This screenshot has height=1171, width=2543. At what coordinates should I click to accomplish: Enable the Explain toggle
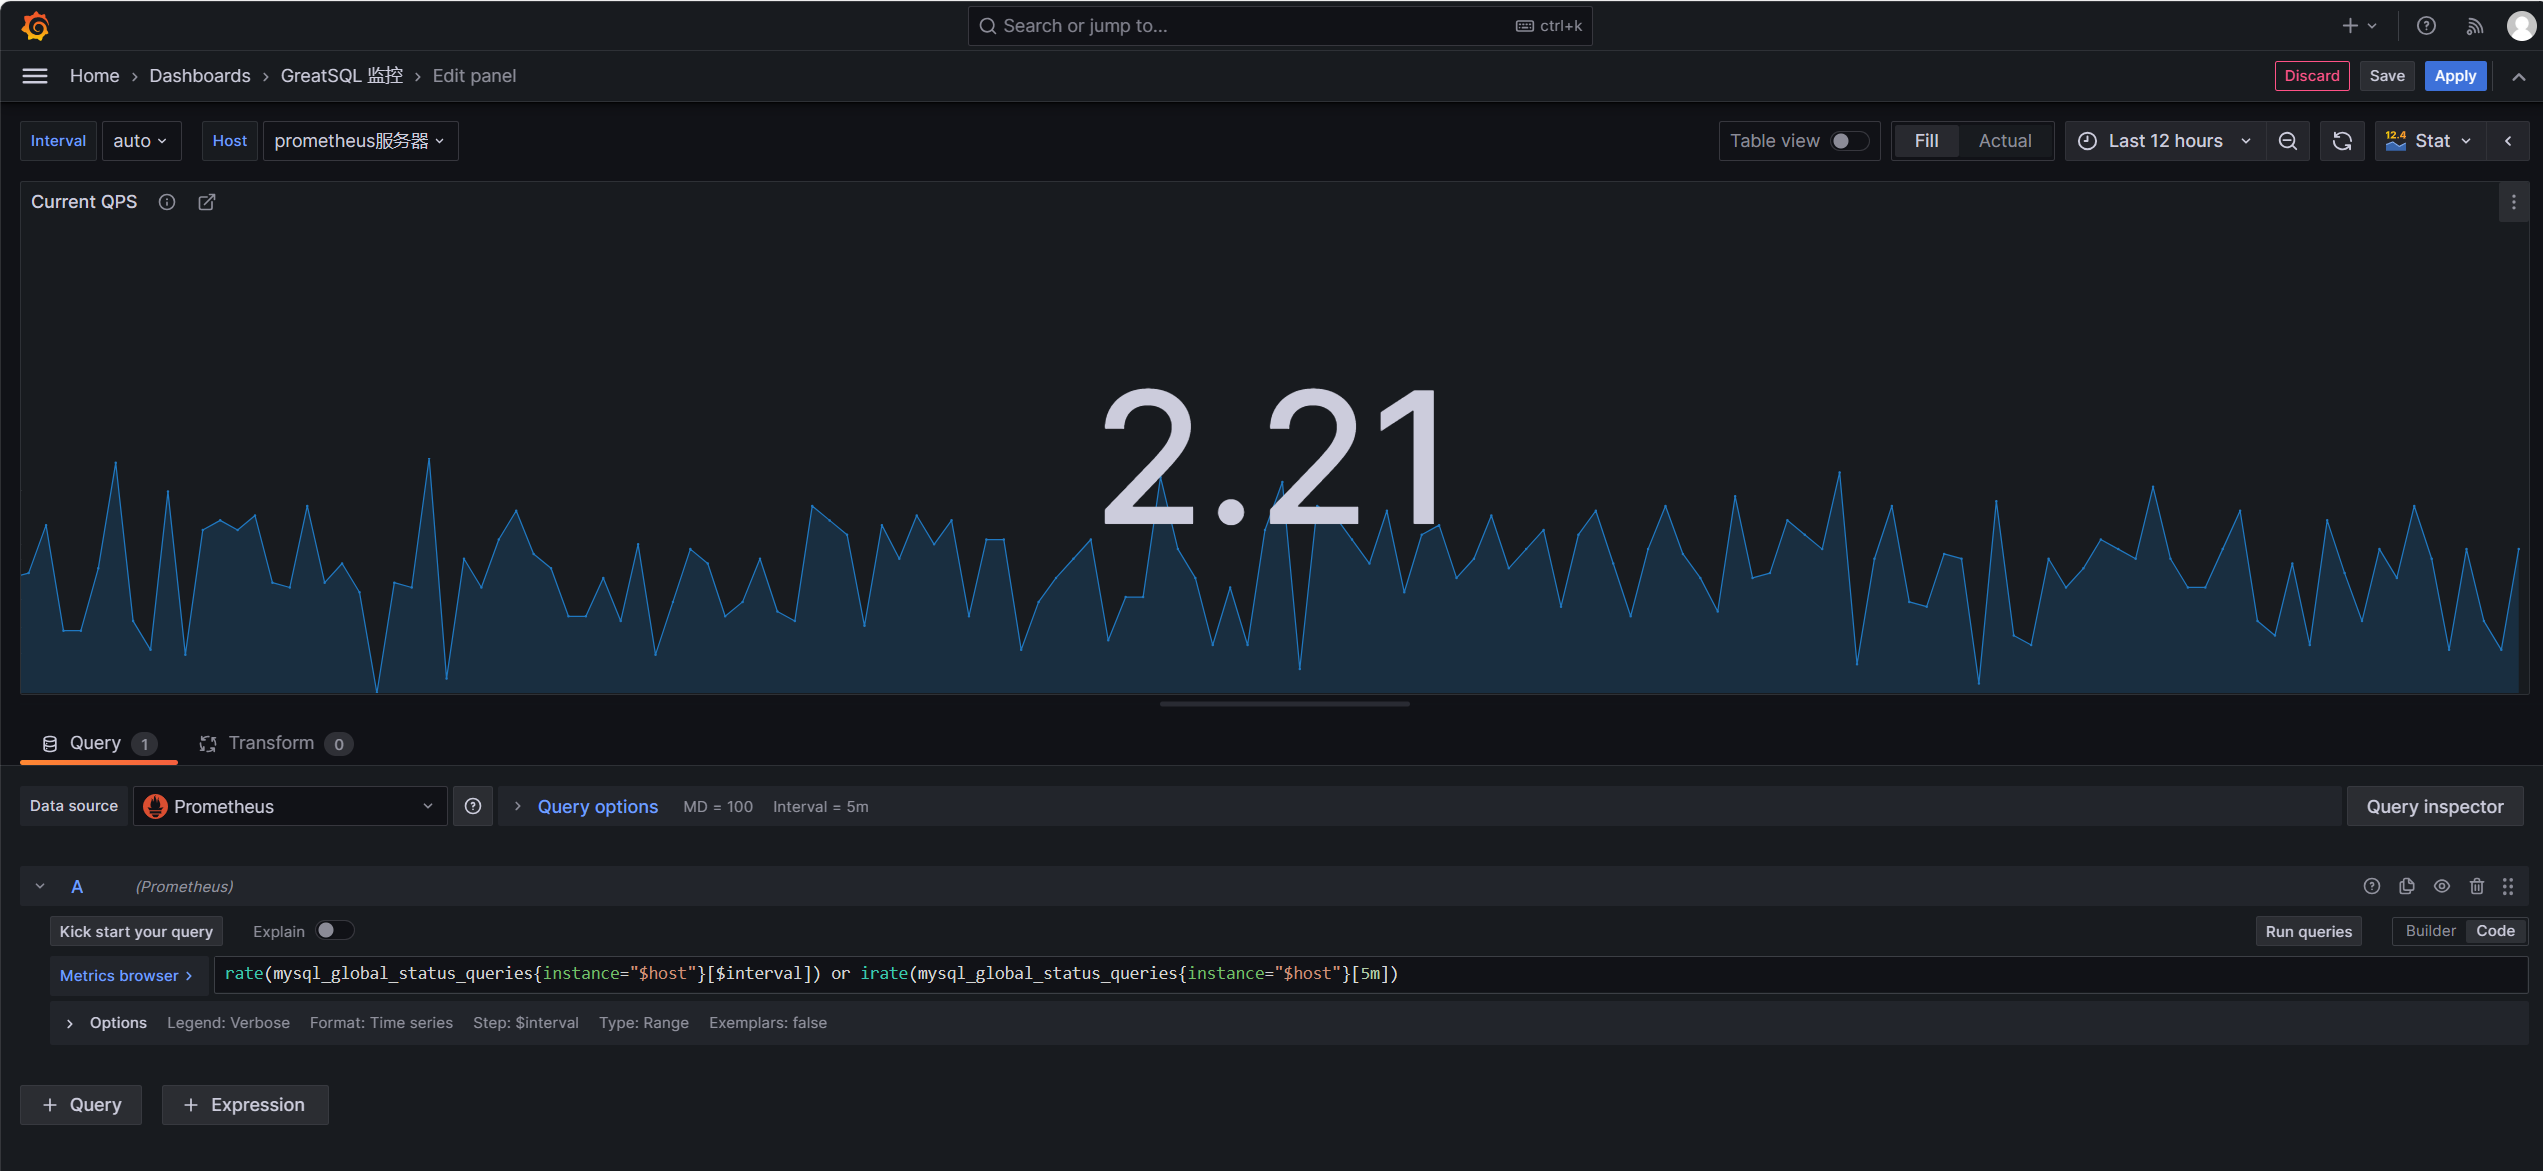click(334, 931)
